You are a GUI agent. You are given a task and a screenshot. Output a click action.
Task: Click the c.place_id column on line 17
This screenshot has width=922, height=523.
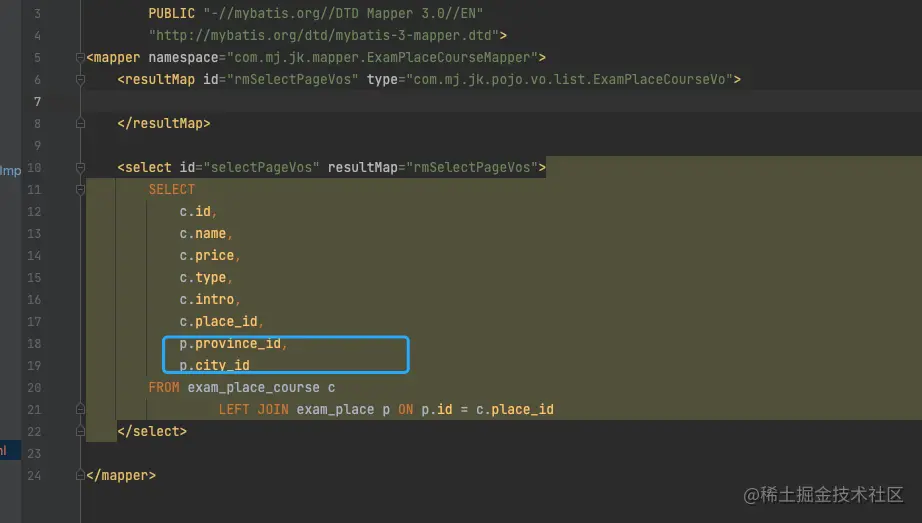218,322
